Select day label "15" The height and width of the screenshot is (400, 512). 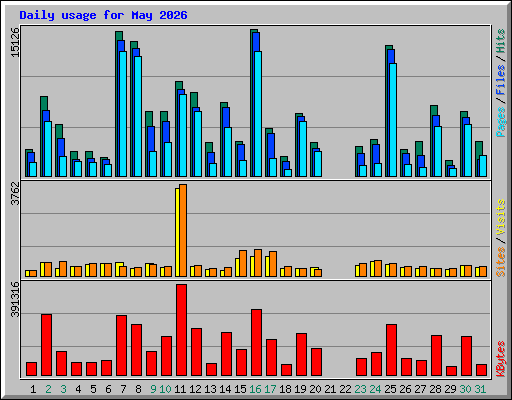pos(240,389)
